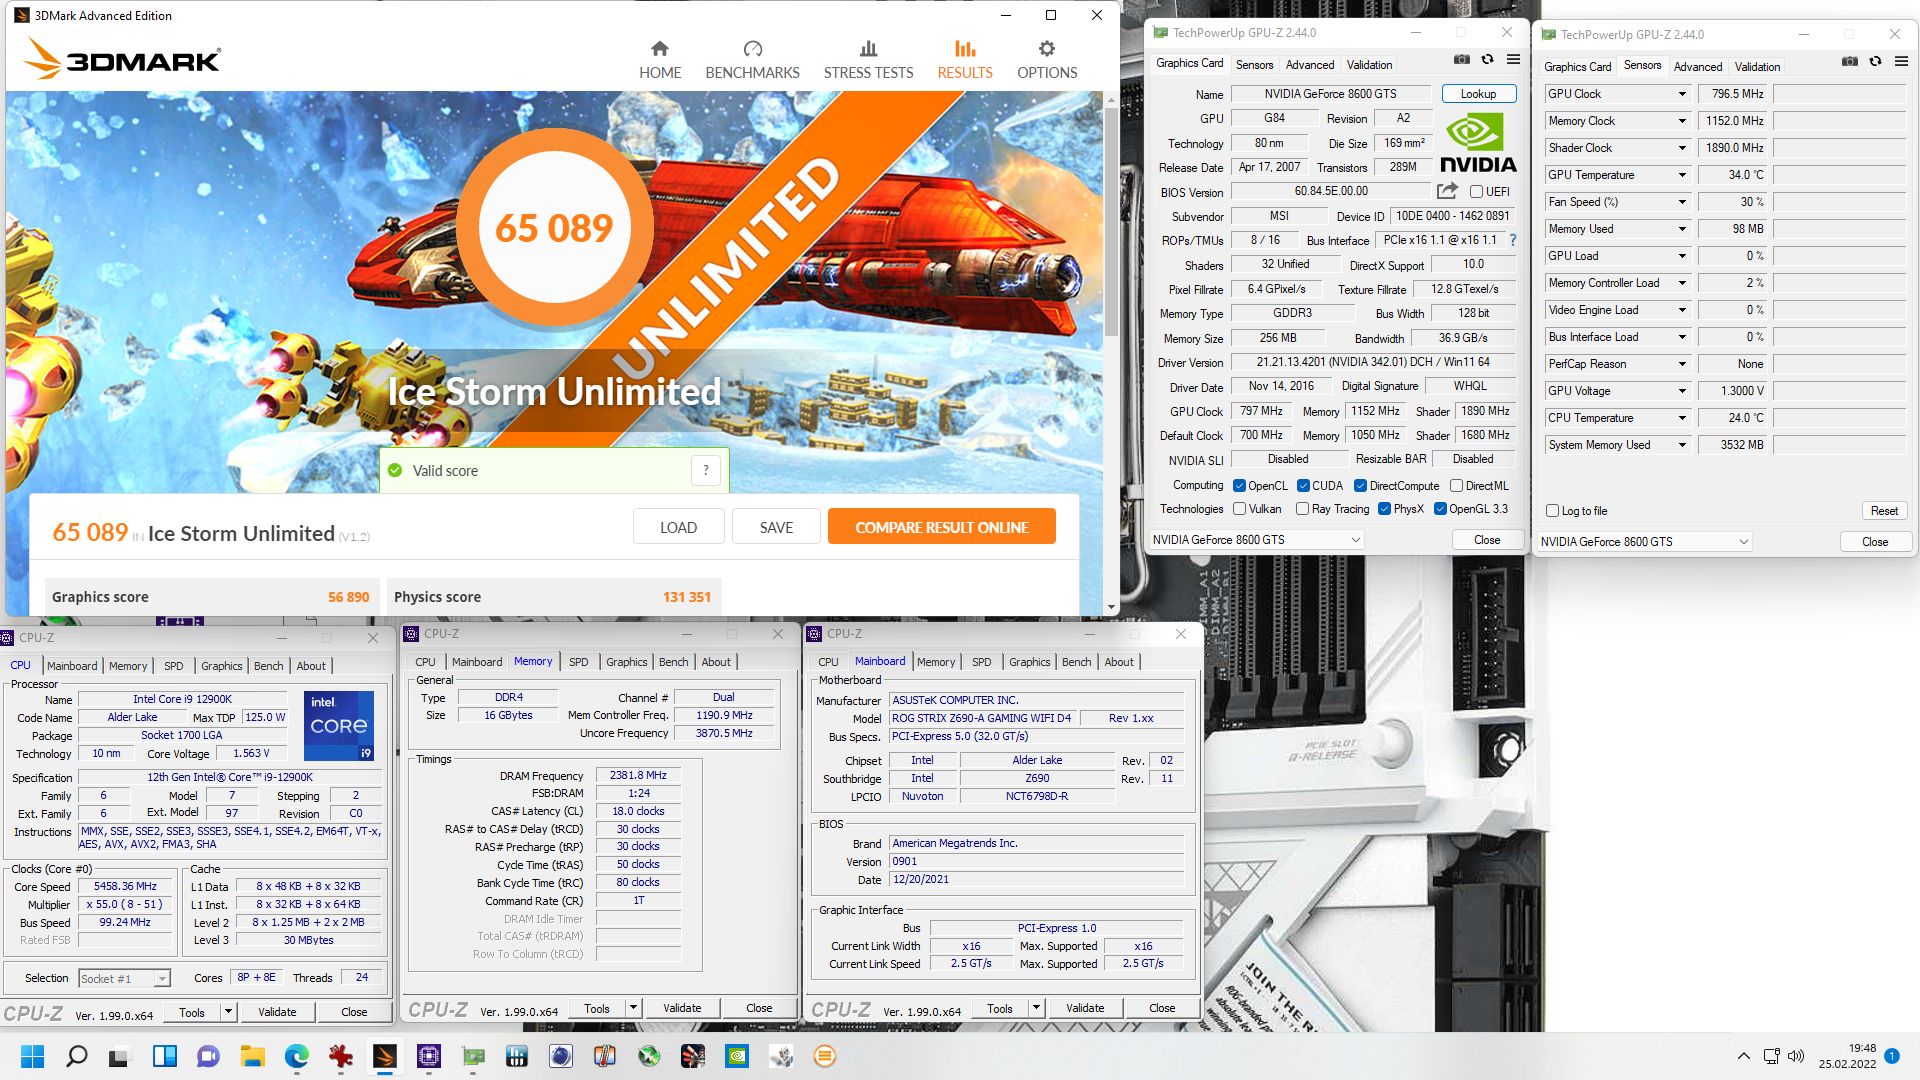Click COMPARE RESULT ONLINE button

coord(941,527)
